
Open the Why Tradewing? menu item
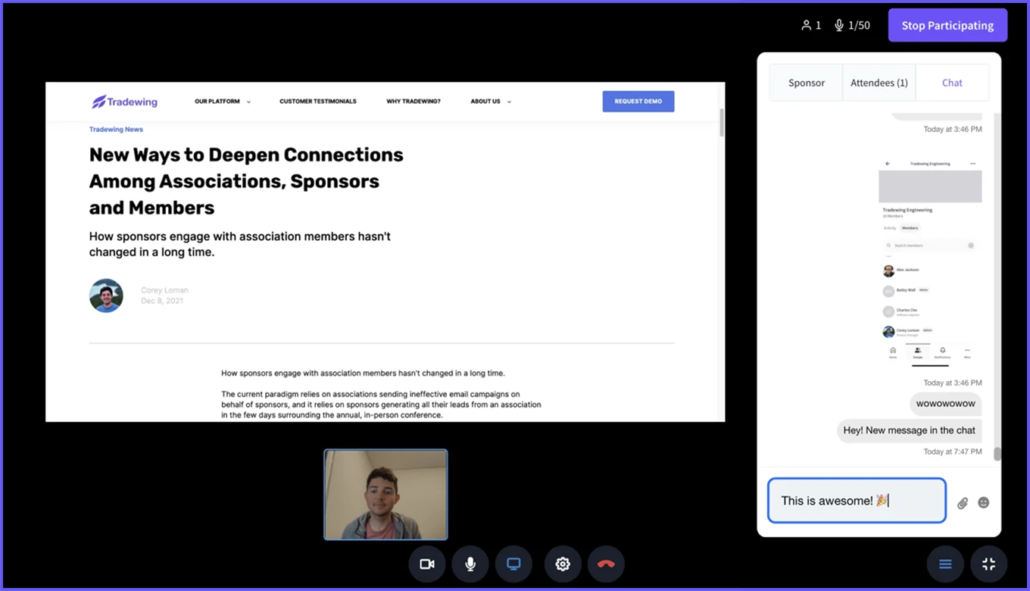413,101
